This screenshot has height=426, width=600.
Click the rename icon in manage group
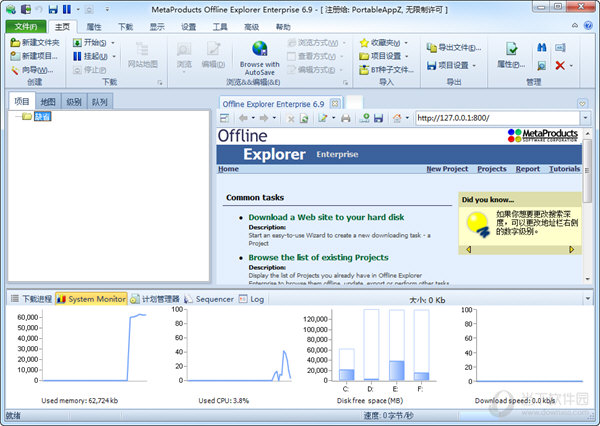(560, 47)
